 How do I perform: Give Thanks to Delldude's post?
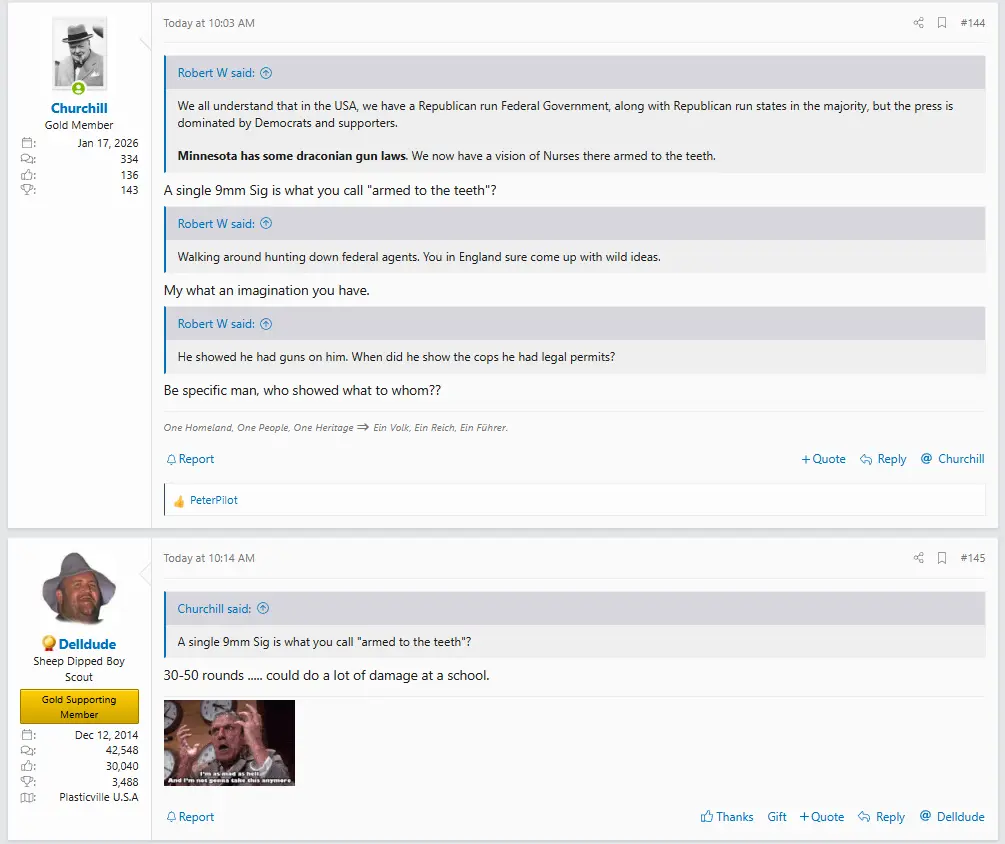click(x=727, y=816)
